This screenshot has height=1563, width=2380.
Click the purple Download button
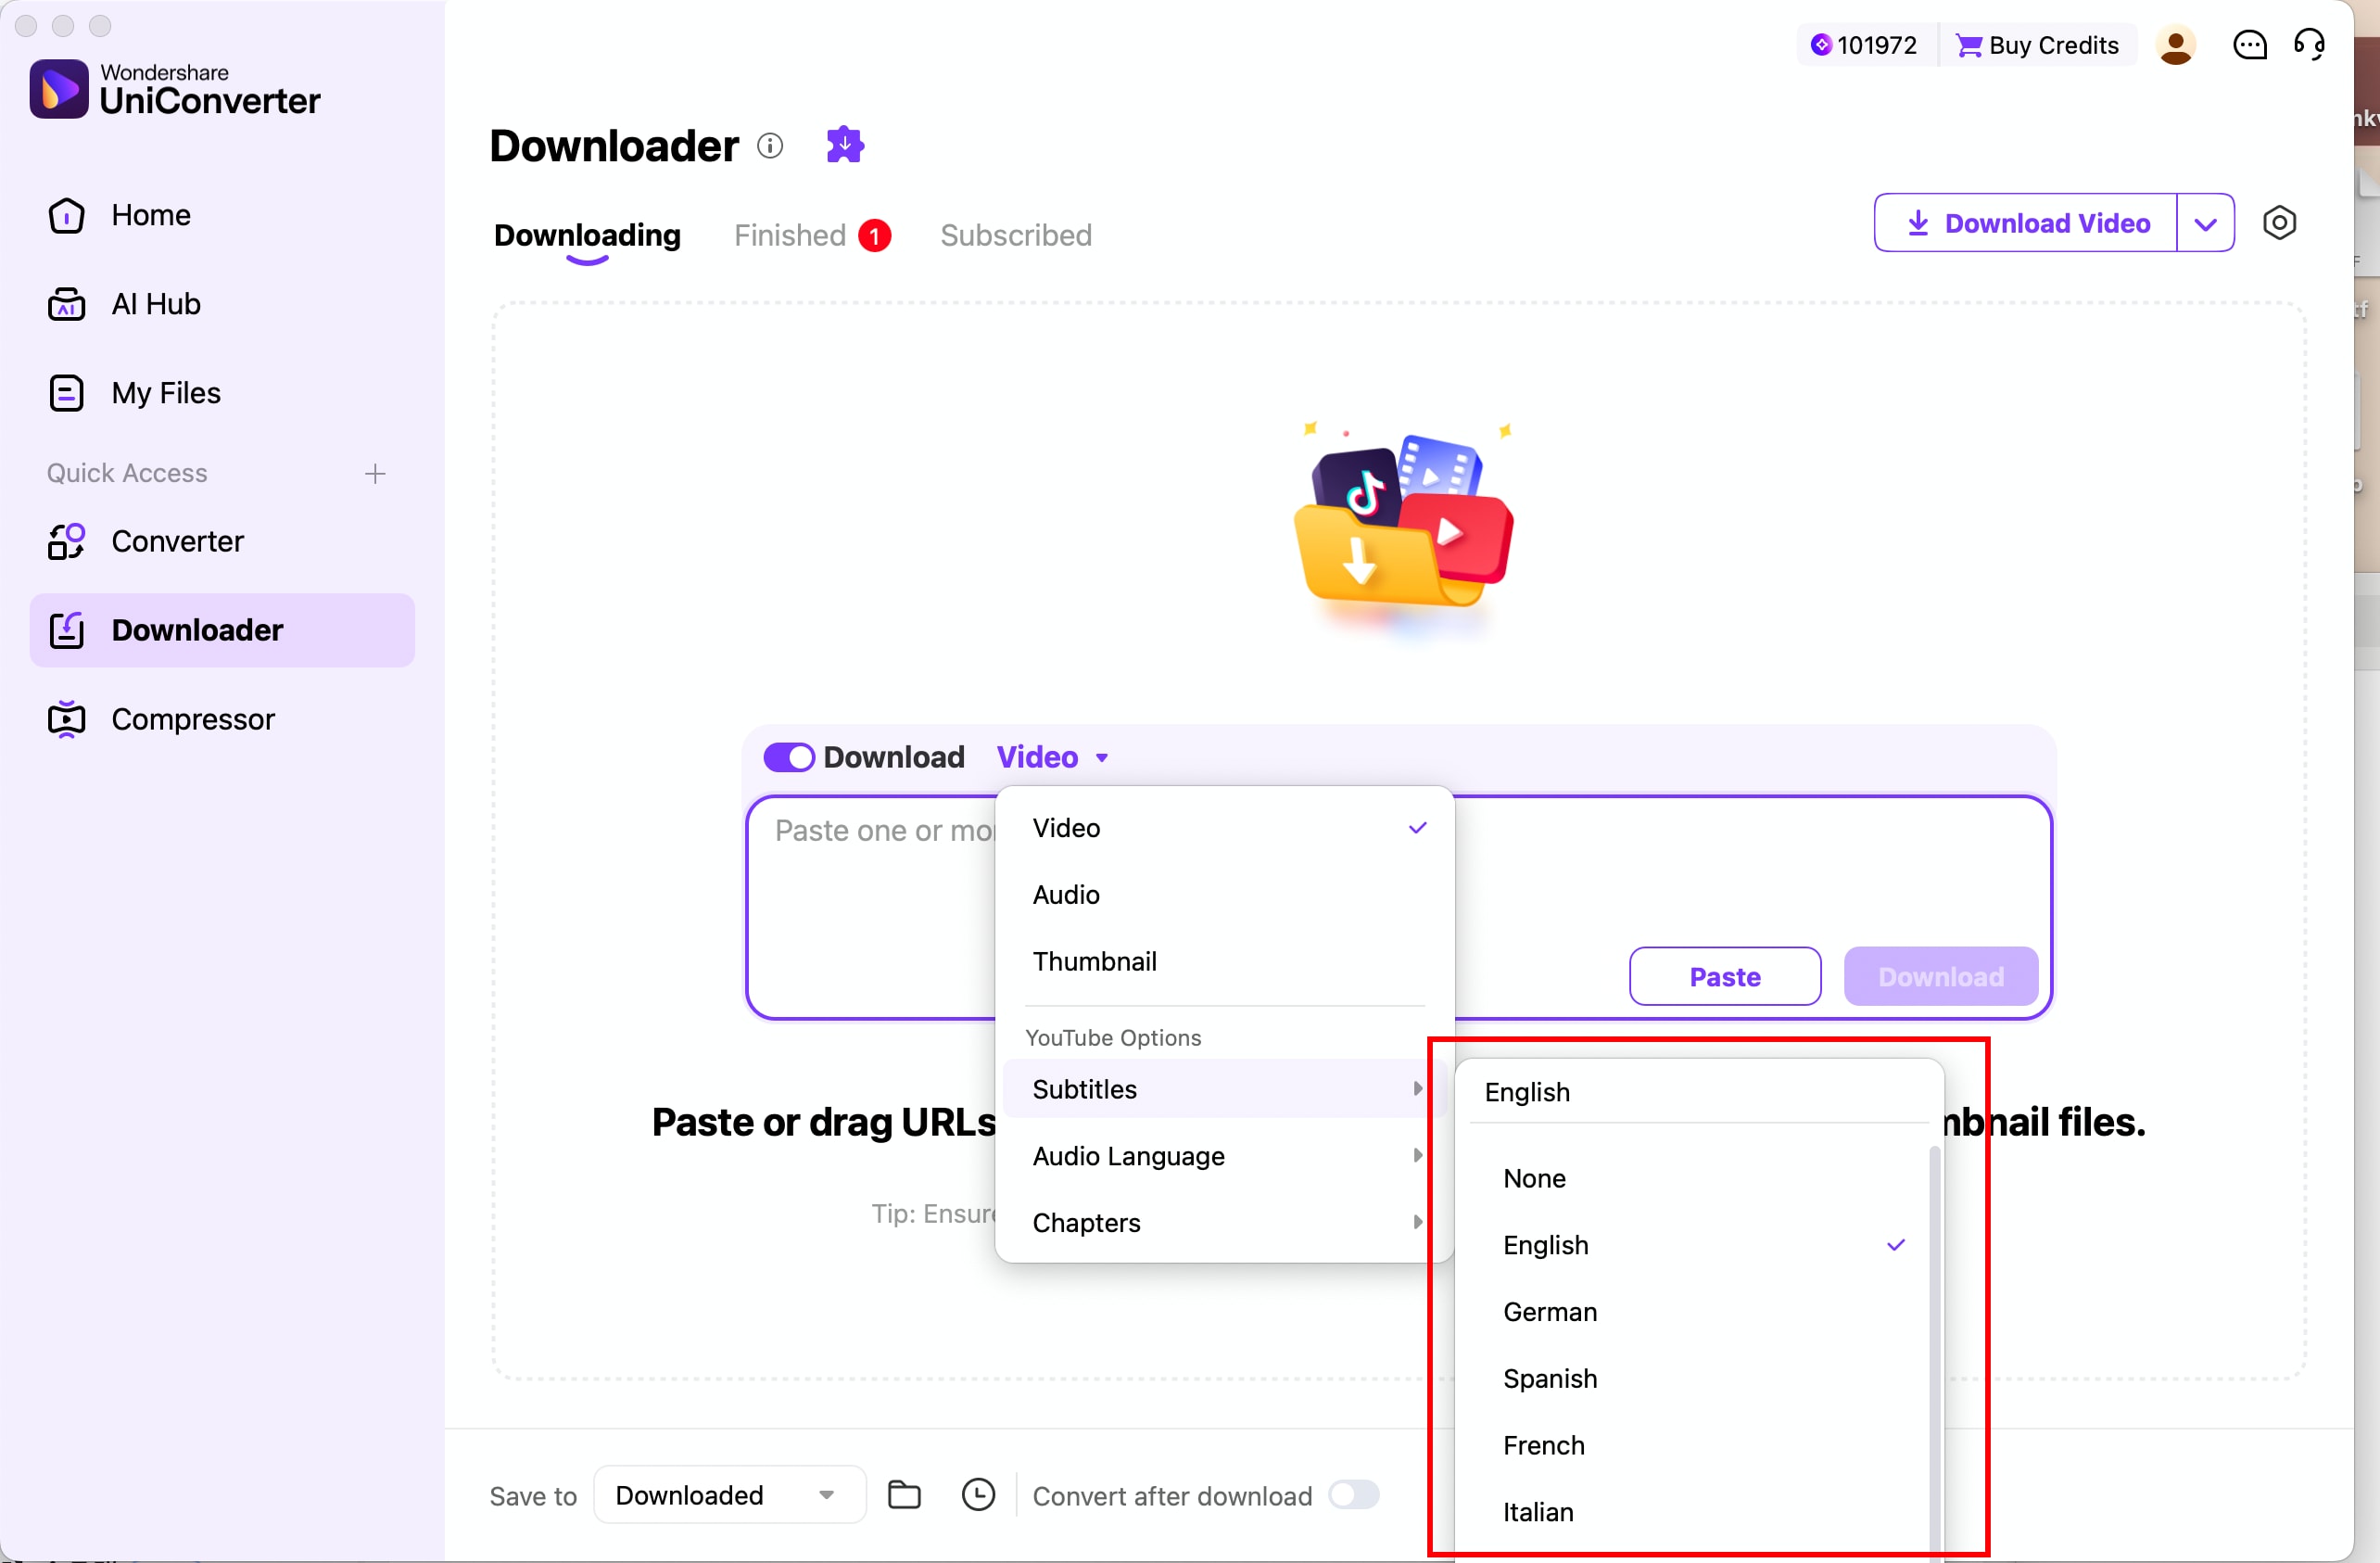[x=1940, y=976]
